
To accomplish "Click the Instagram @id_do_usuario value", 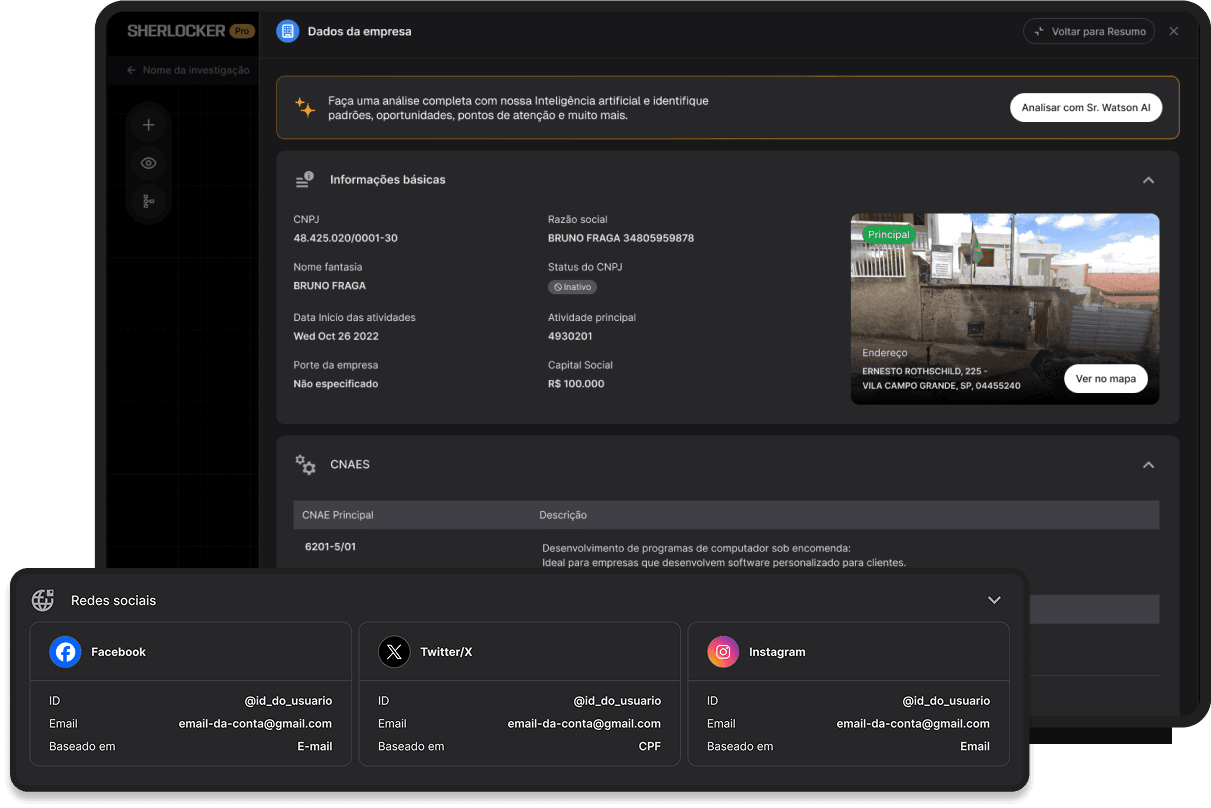I will [x=946, y=701].
